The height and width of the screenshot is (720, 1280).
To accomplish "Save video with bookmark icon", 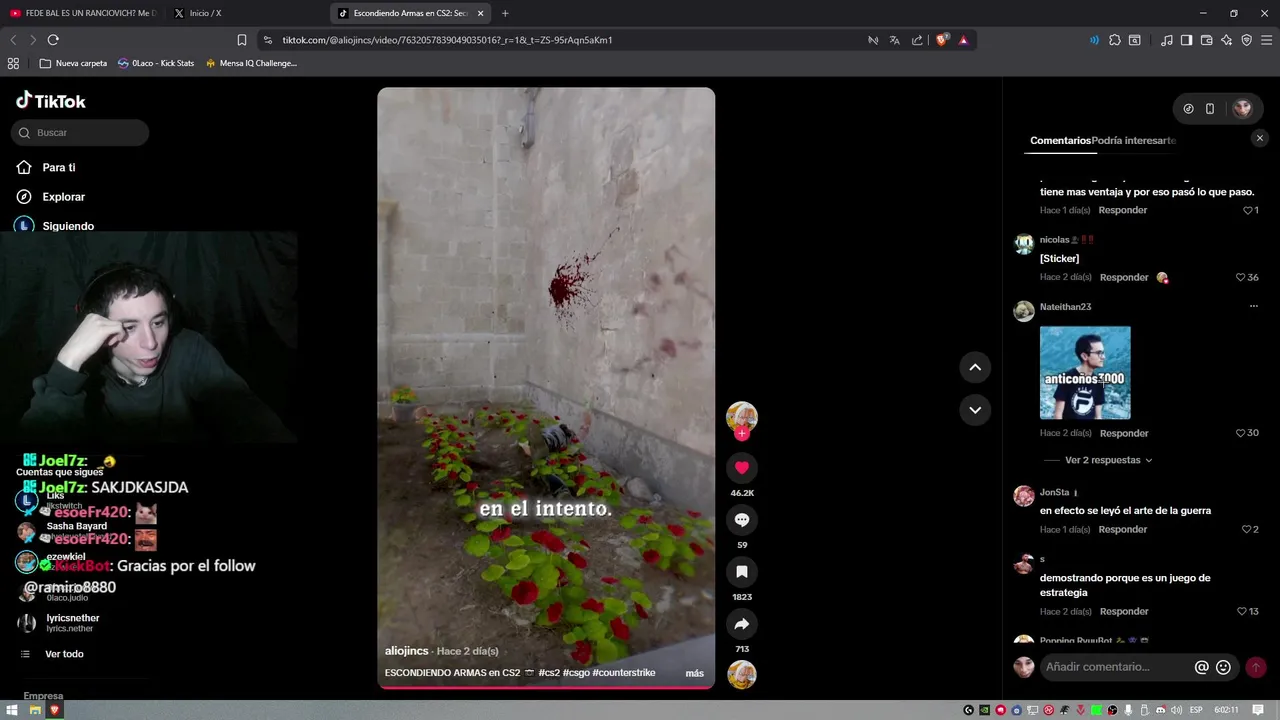I will pos(742,572).
